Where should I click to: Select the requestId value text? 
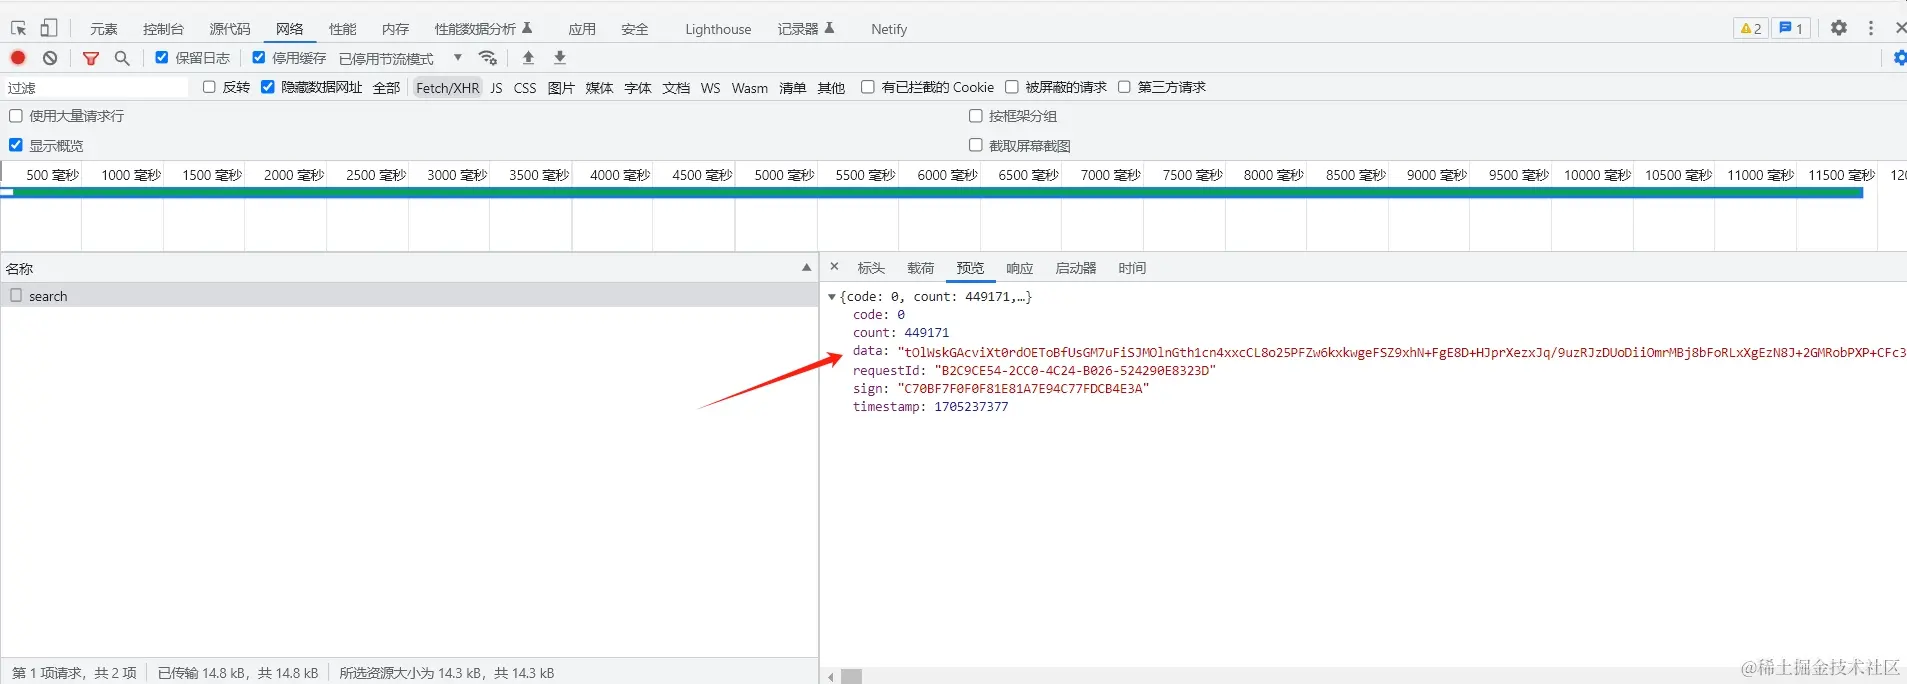click(x=1075, y=370)
